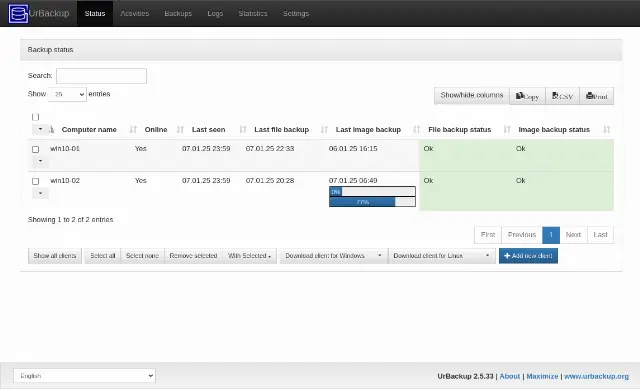Image resolution: width=640 pixels, height=390 pixels.
Task: Sort by Last image backup arrows
Action: (416, 130)
